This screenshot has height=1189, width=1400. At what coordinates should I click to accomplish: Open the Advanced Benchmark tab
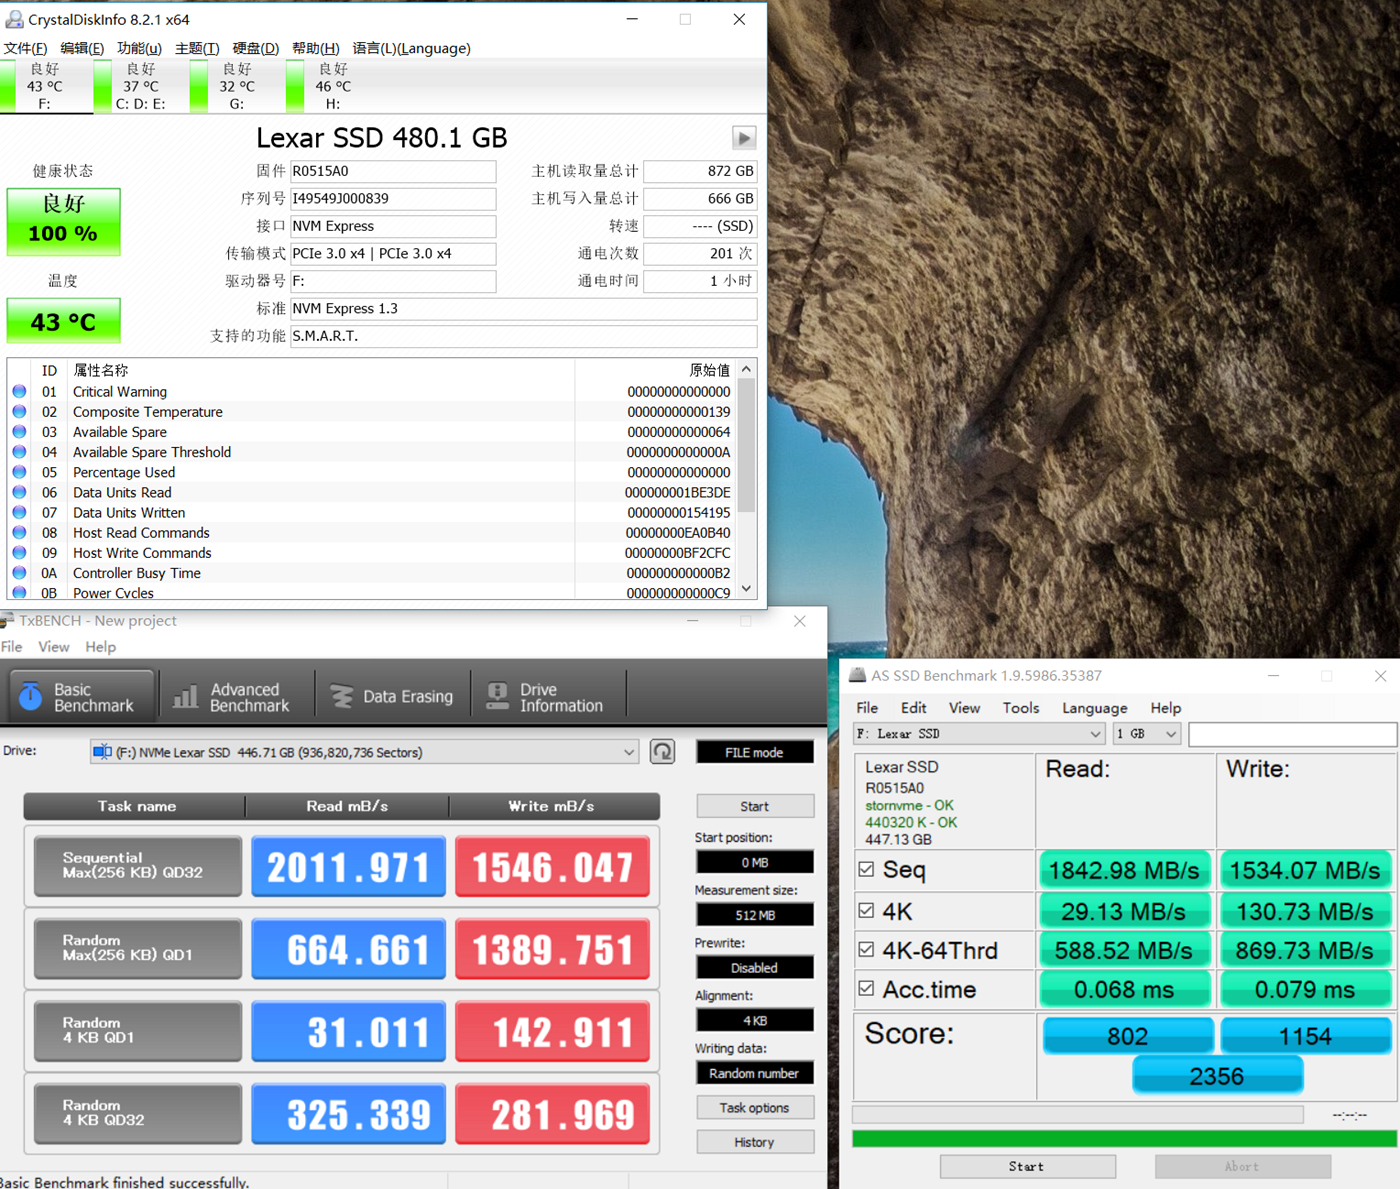coord(233,697)
